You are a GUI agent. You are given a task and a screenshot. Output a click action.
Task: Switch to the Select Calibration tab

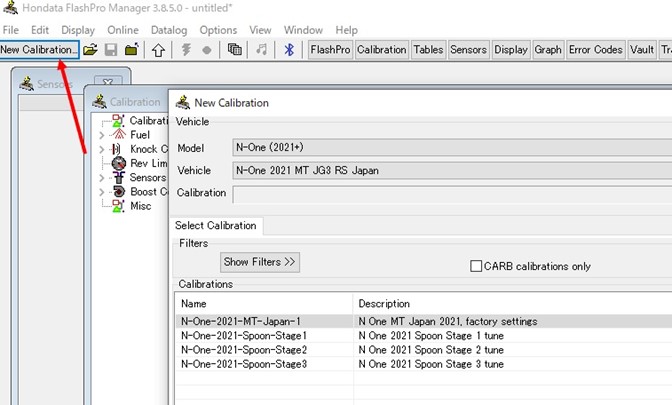pyautogui.click(x=216, y=226)
